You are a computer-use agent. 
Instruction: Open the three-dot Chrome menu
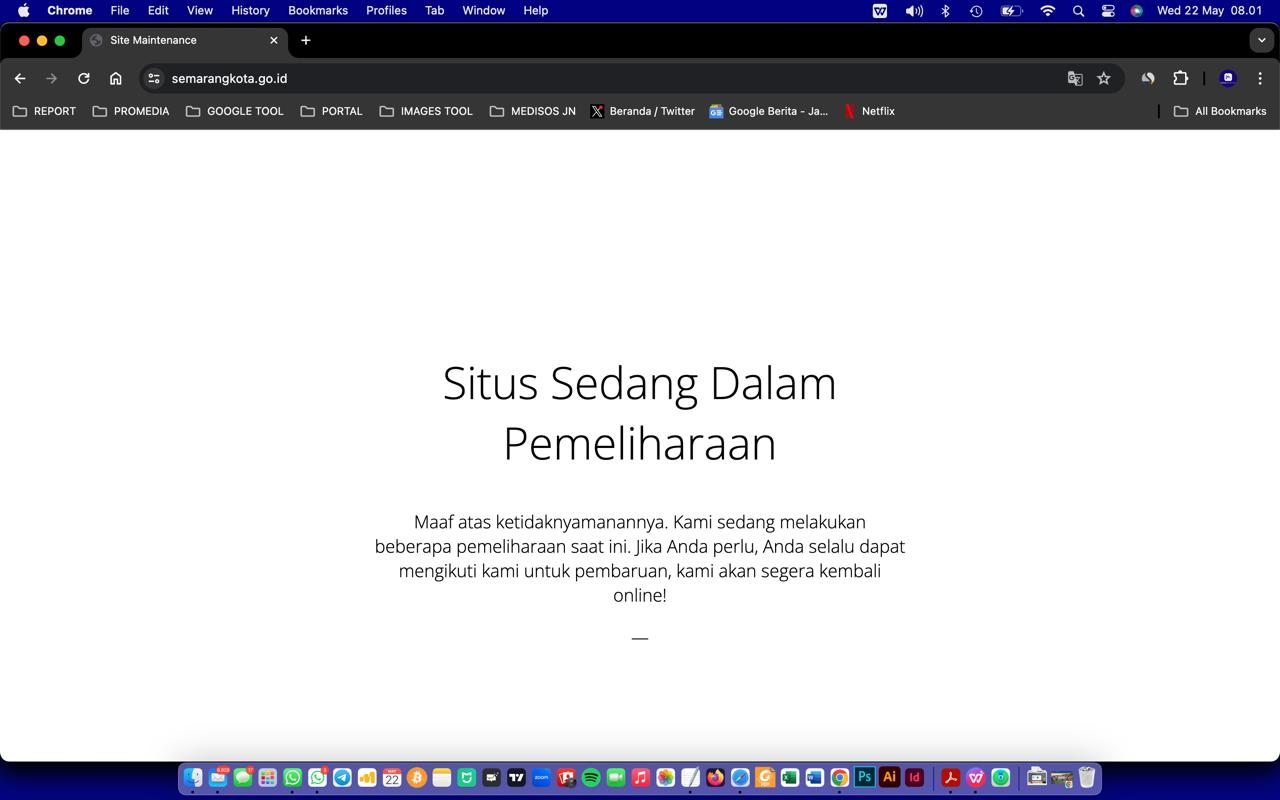point(1260,78)
